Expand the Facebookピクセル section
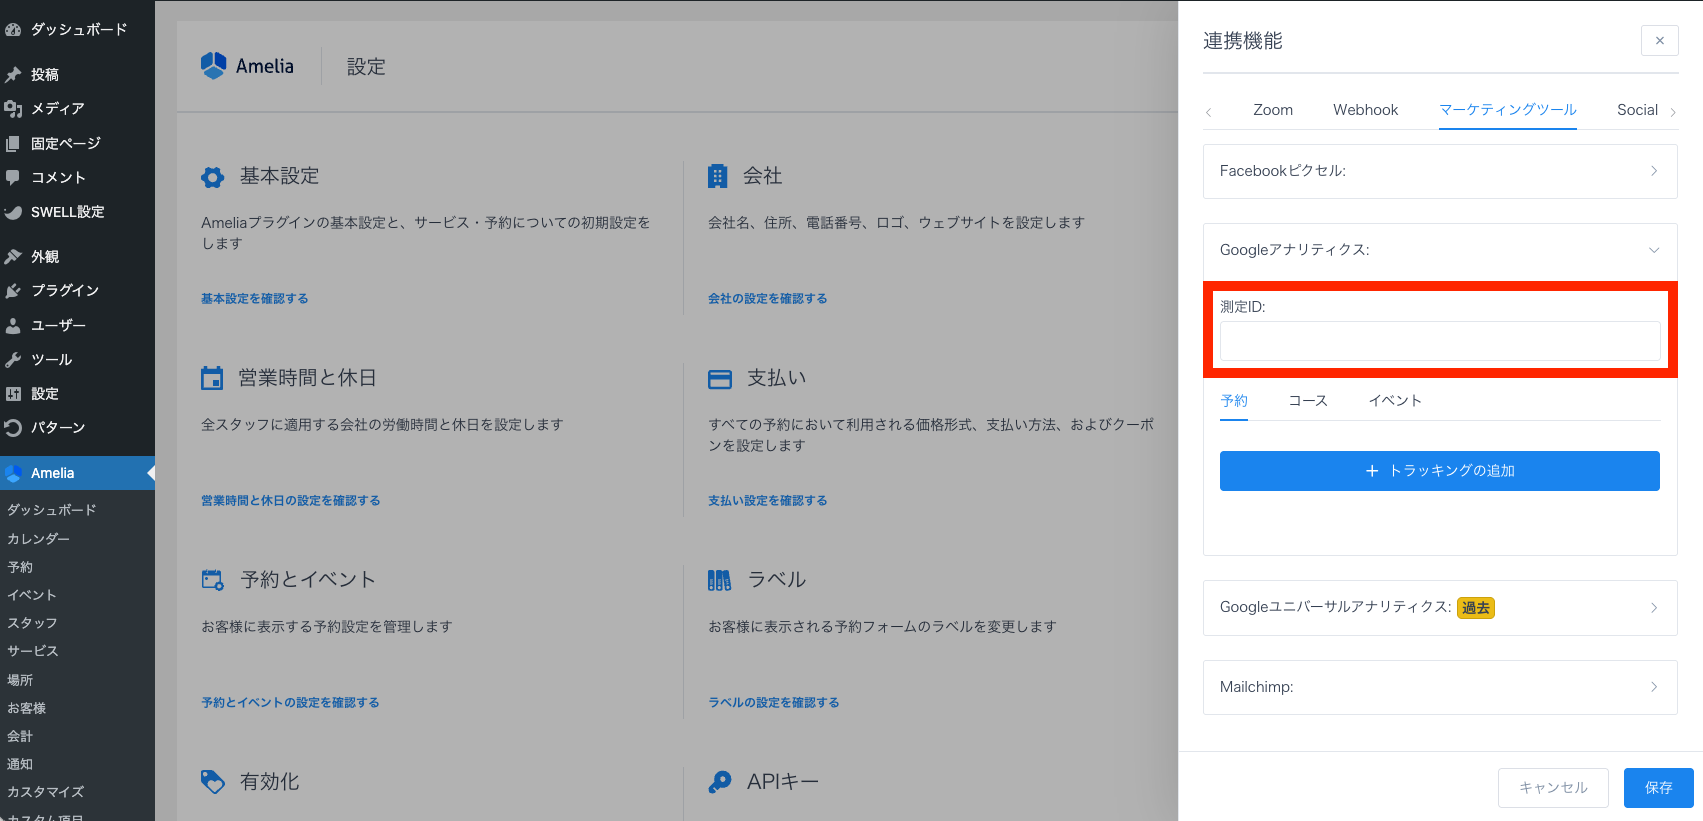 pos(1439,171)
